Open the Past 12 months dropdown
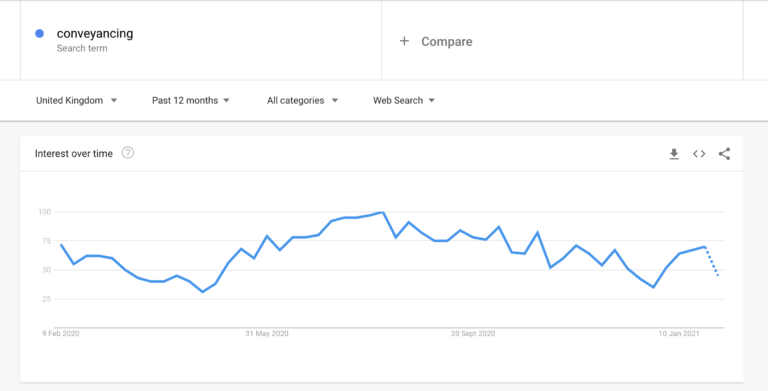 [191, 100]
